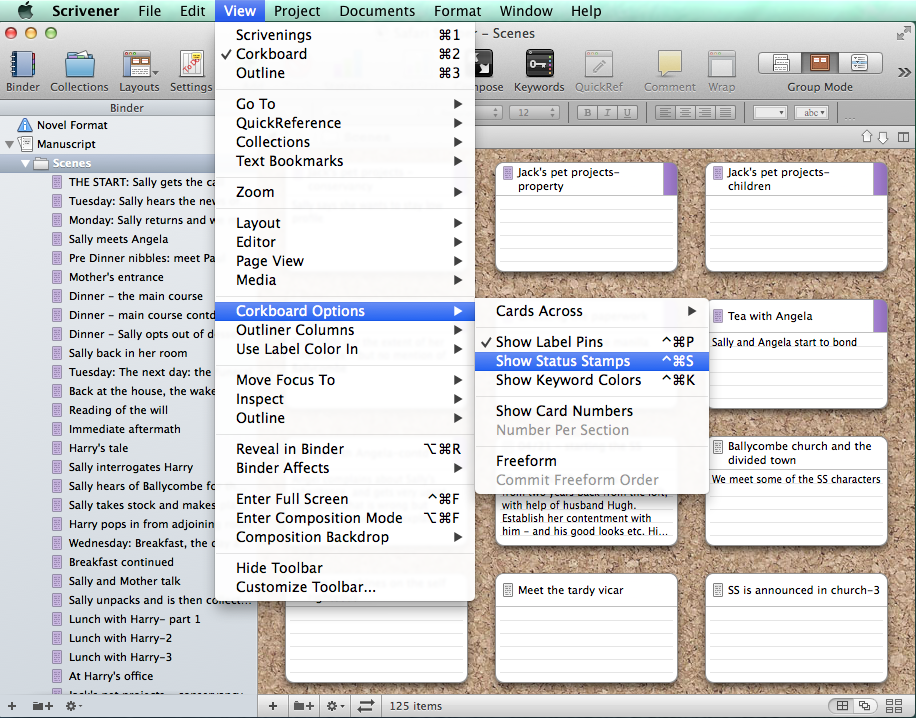Image resolution: width=916 pixels, height=718 pixels.
Task: Enable Show Keyword Colors
Action: coord(592,380)
